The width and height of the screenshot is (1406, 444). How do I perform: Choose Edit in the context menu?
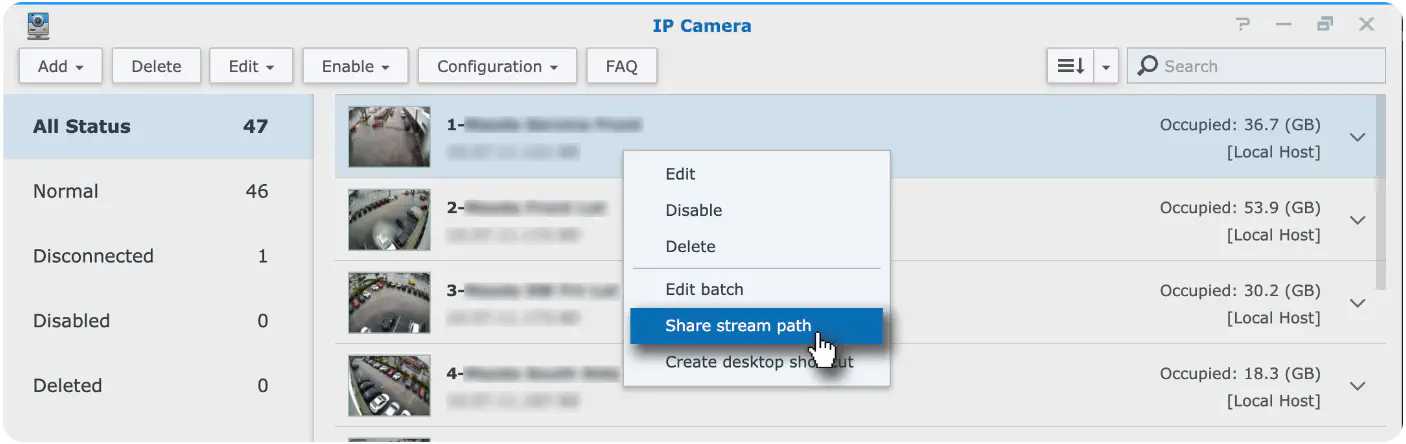coord(756,174)
